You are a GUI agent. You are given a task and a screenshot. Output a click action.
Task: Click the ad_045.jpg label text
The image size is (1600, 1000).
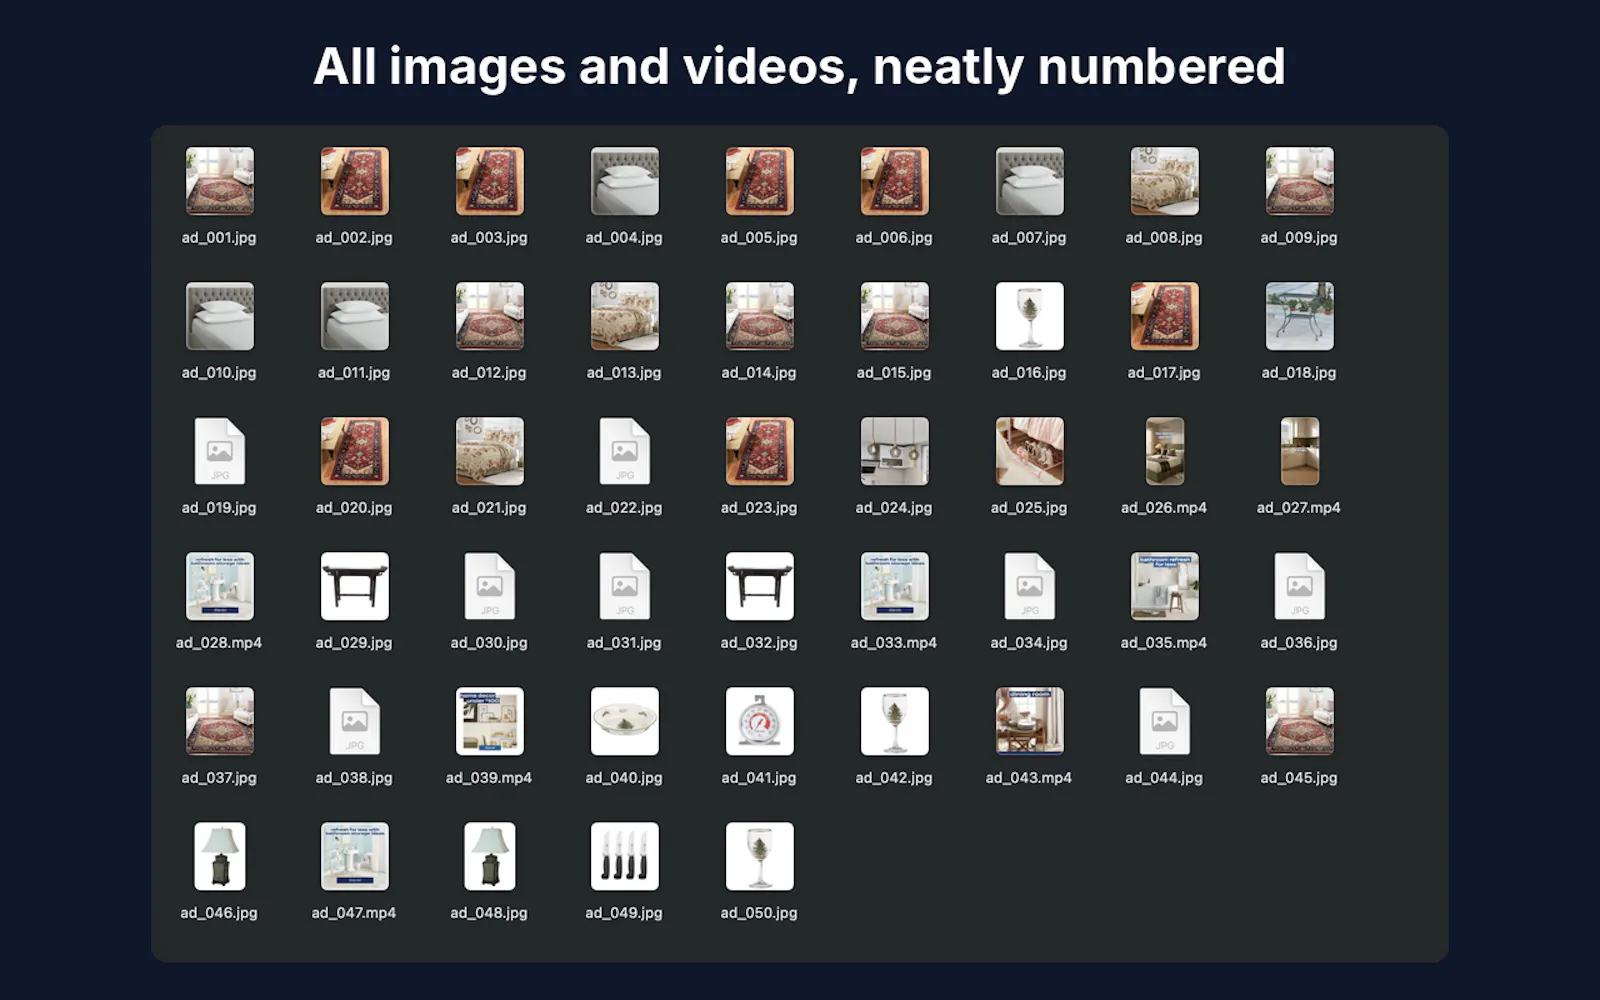[1299, 778]
